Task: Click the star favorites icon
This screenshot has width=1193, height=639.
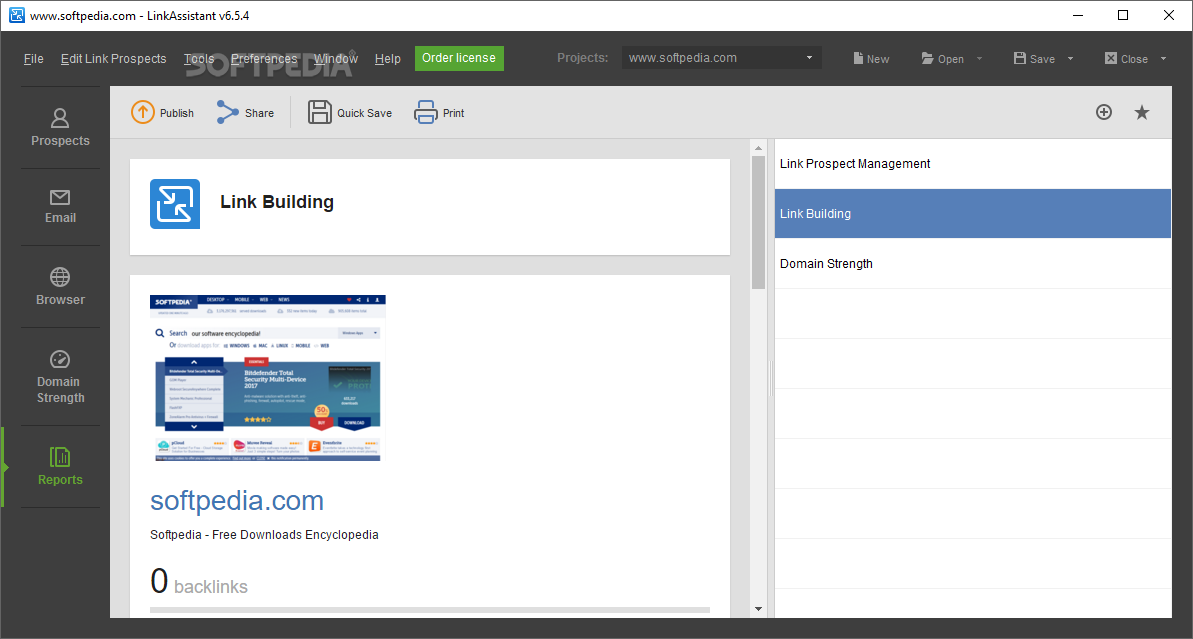Action: 1142,113
